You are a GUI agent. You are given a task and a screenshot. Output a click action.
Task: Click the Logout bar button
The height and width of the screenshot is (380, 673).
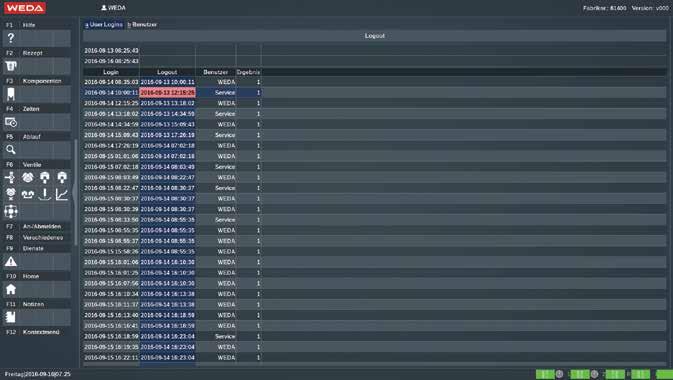[374, 36]
